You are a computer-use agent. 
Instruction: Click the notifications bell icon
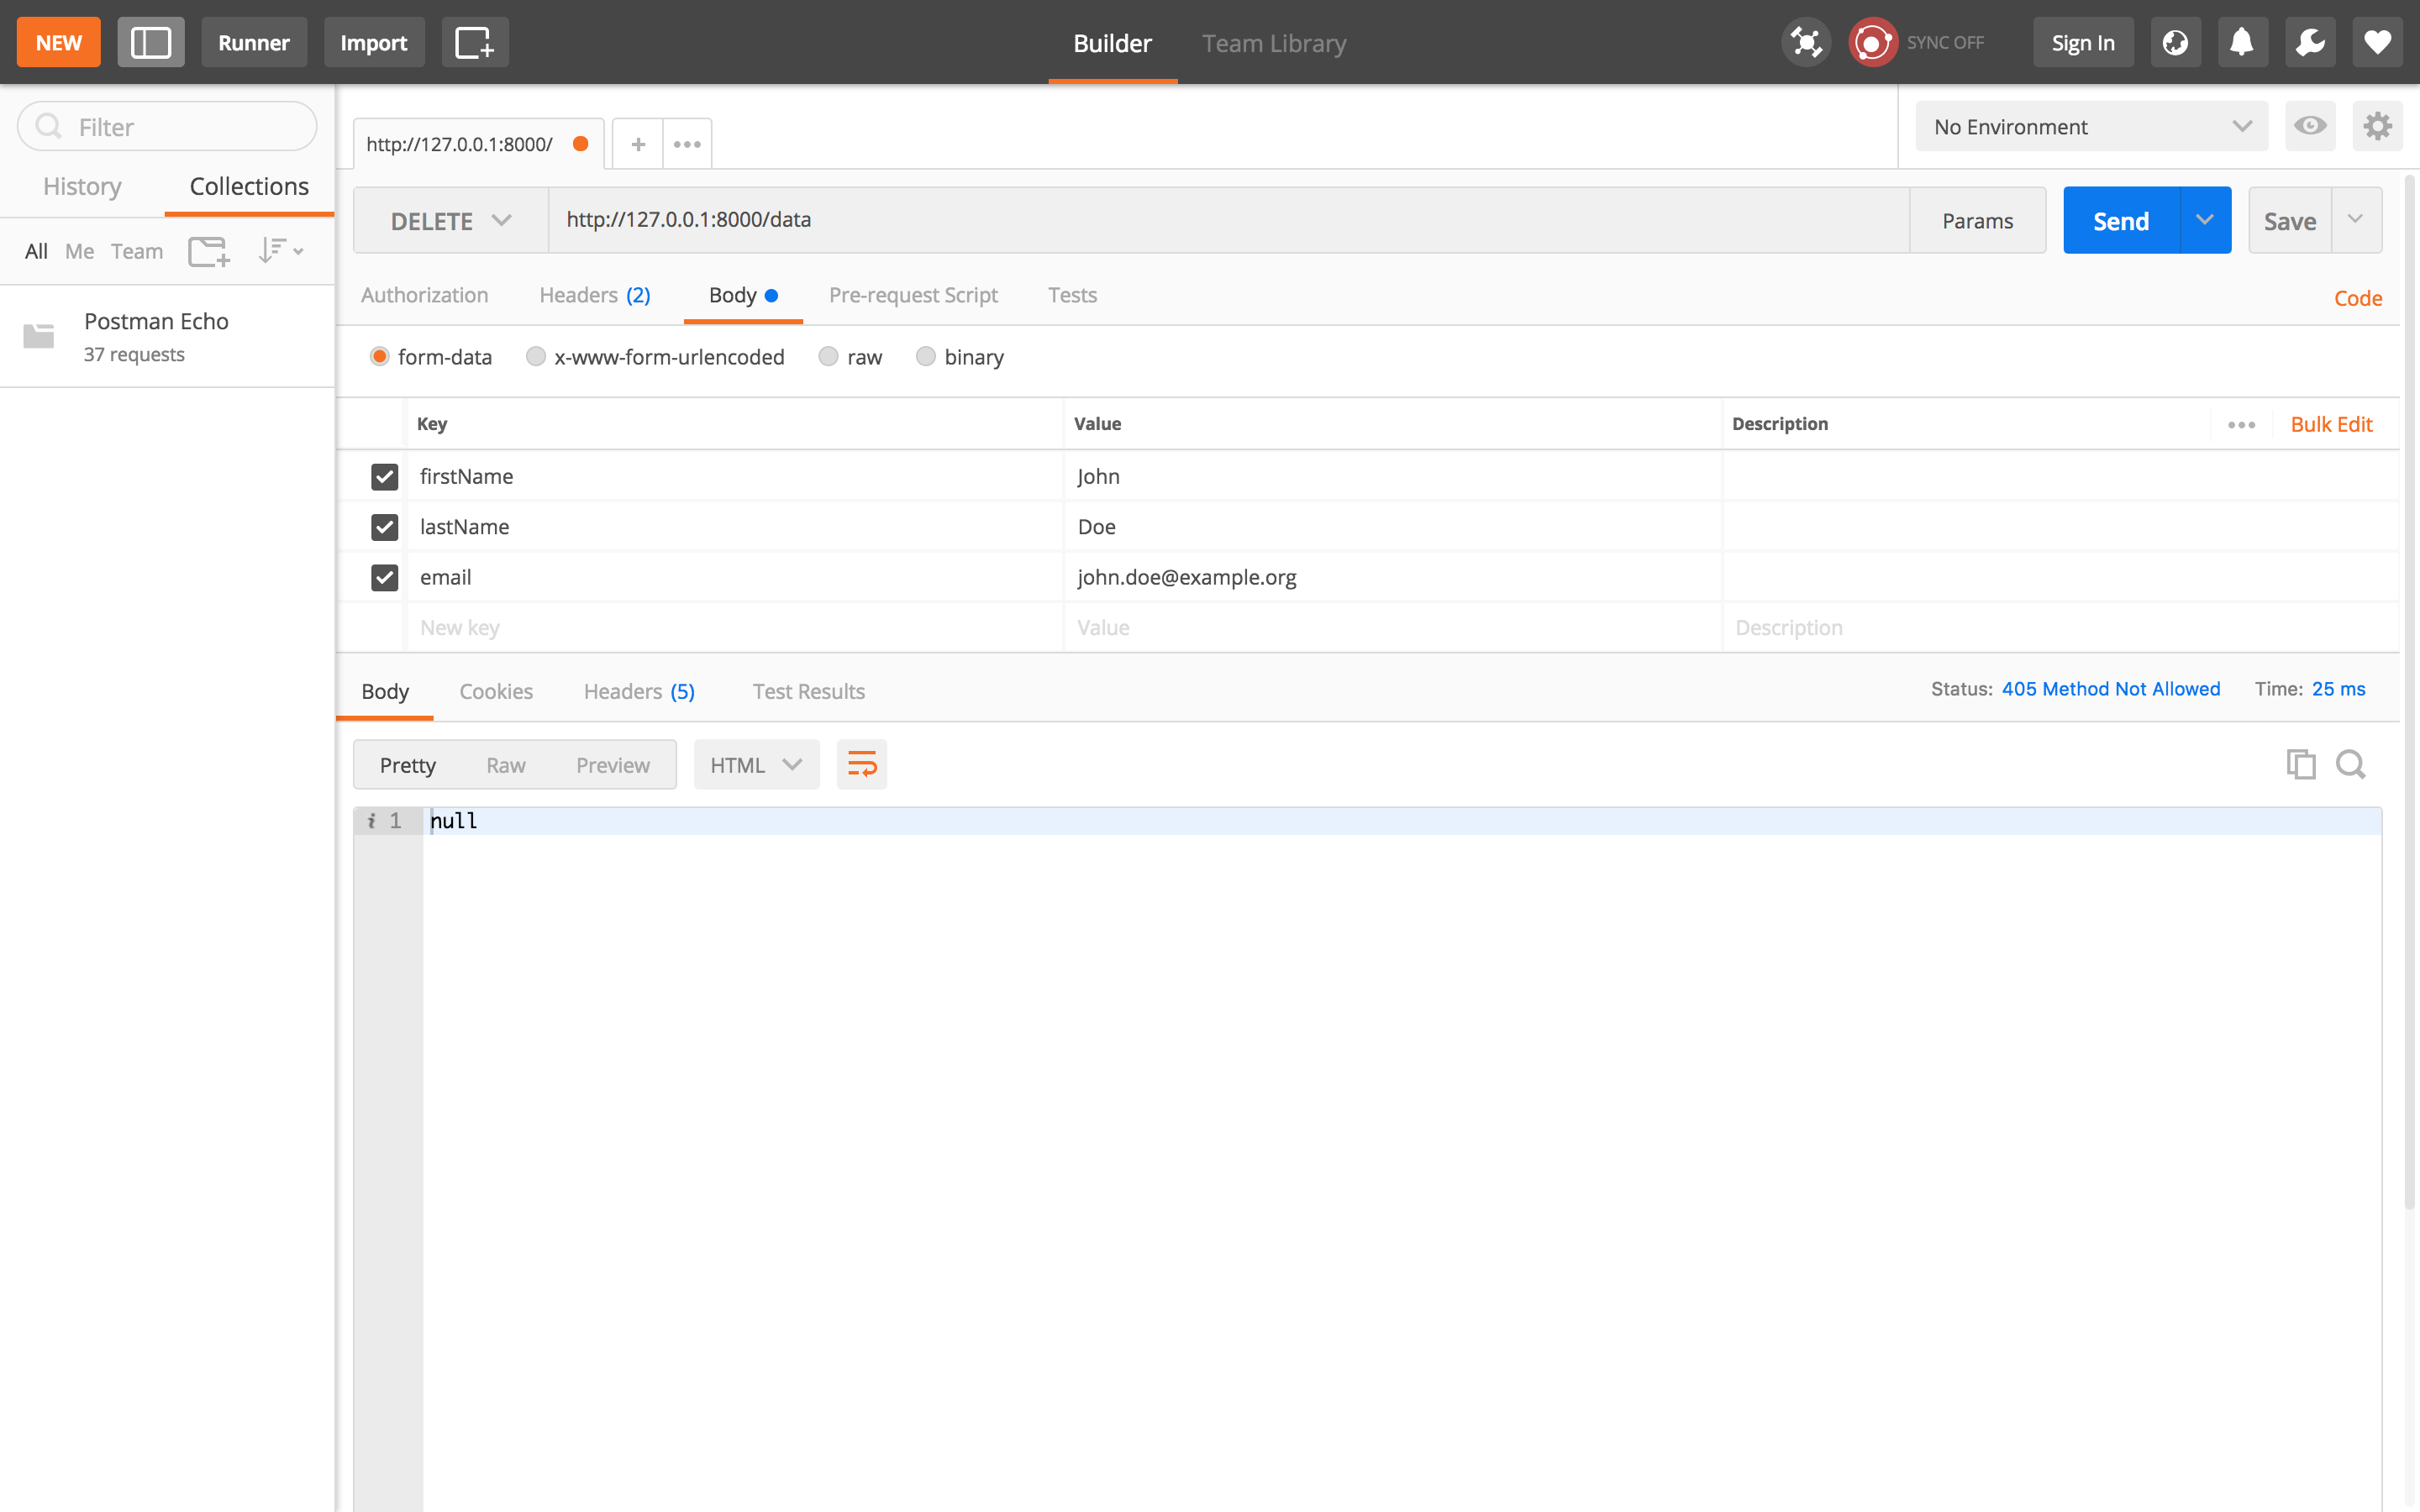(2241, 42)
